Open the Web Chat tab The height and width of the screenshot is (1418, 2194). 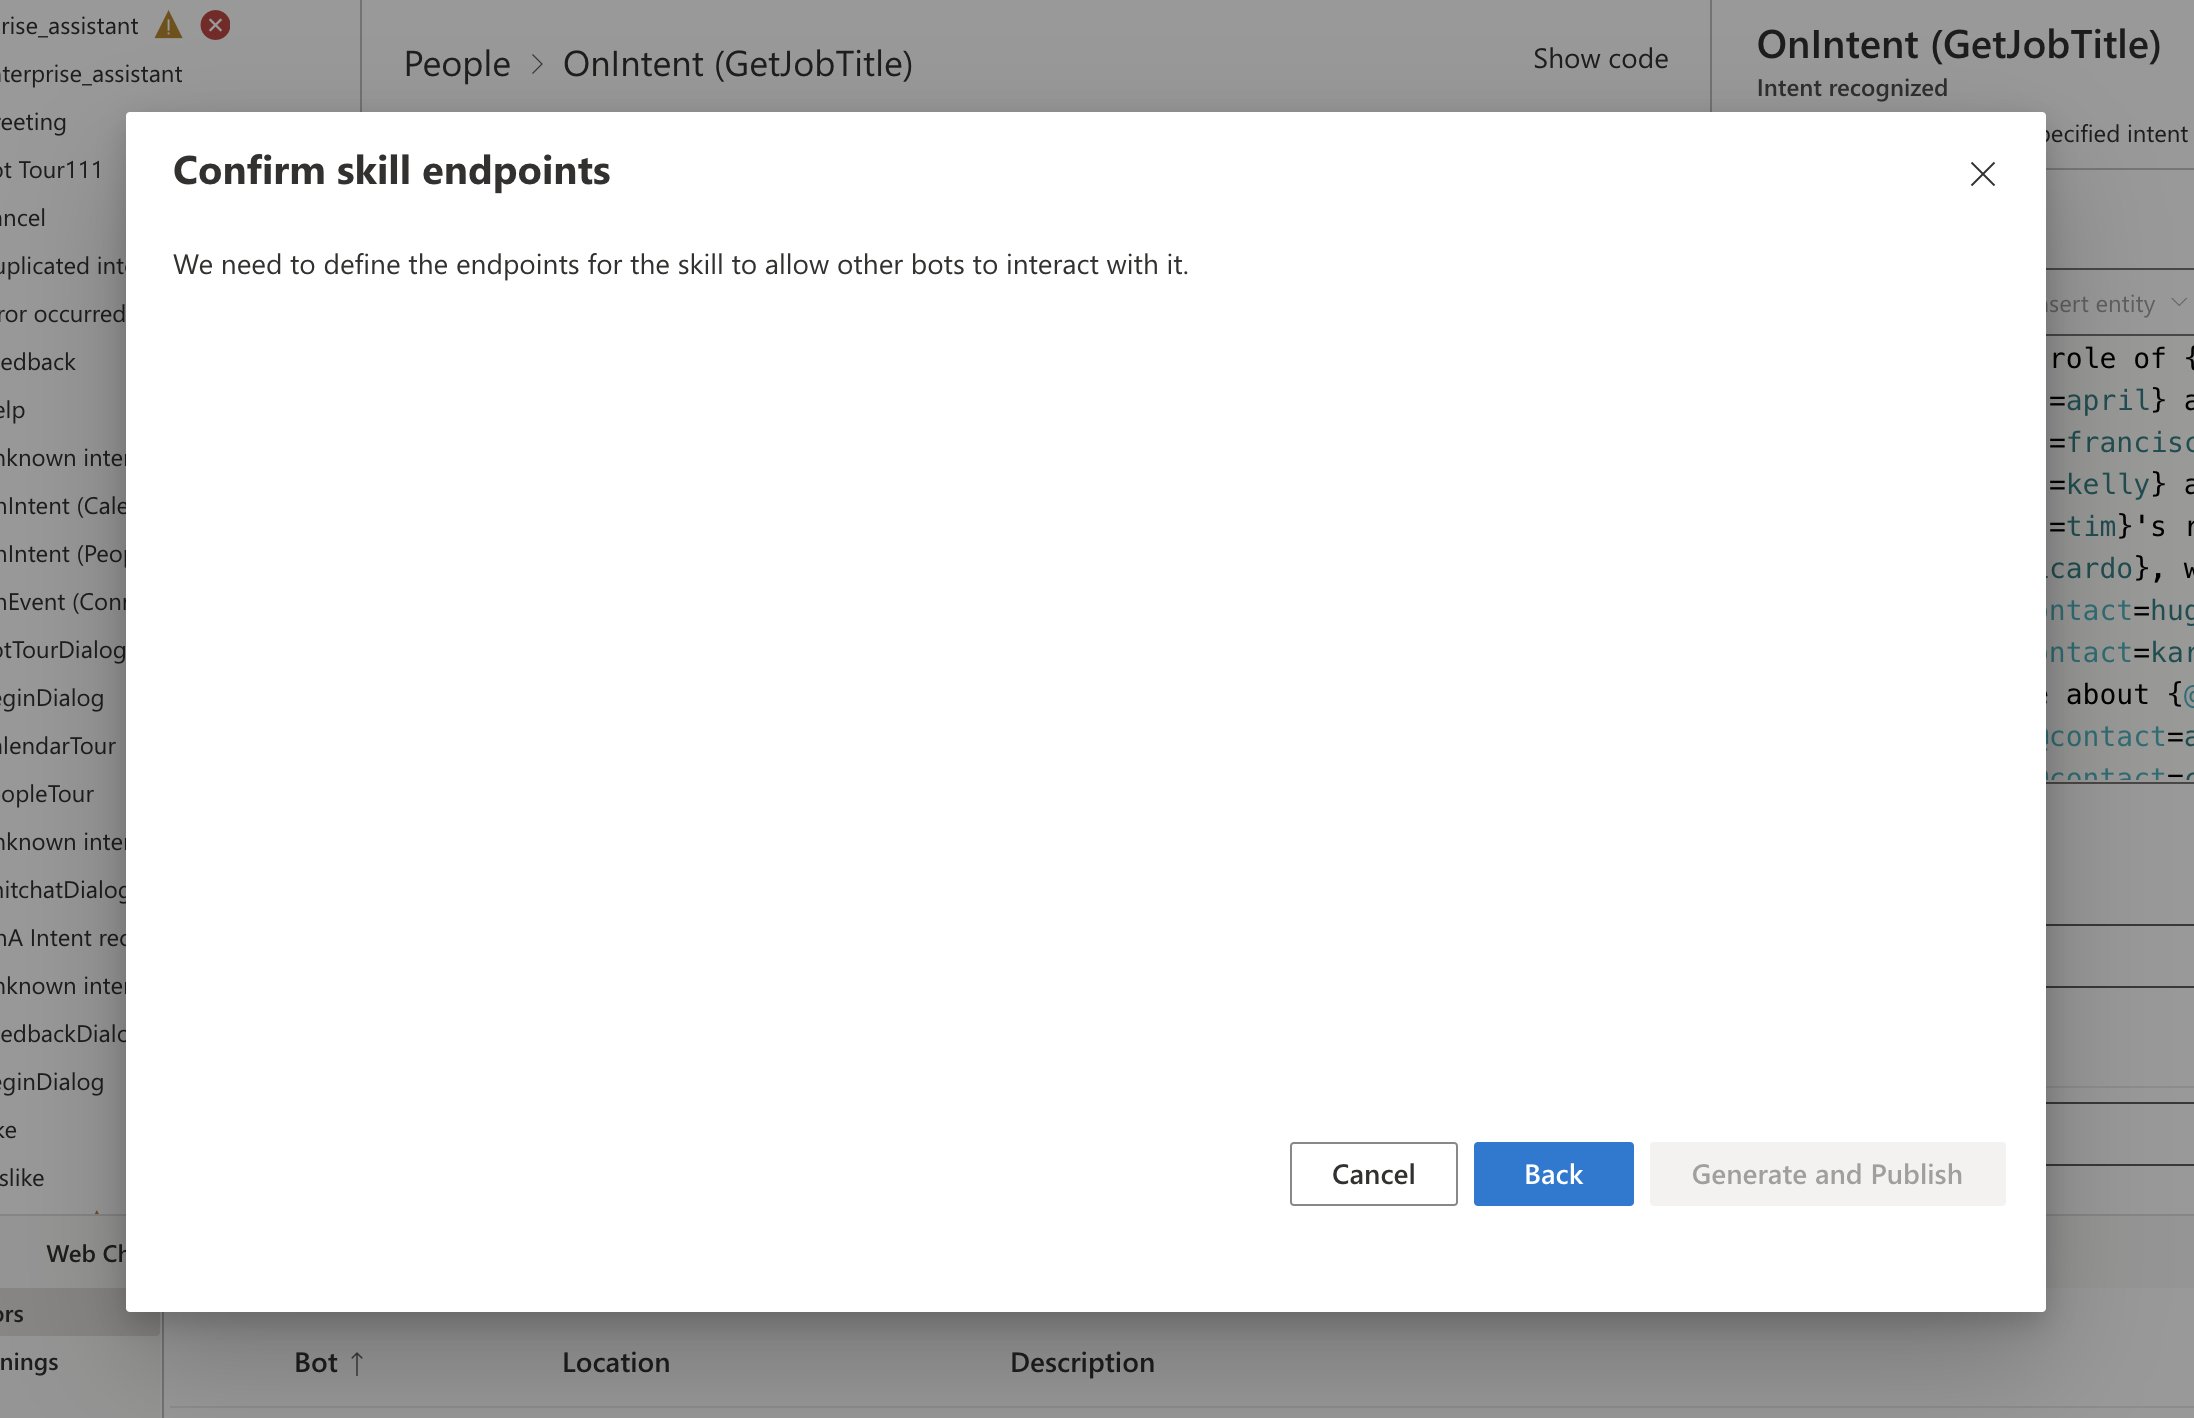click(85, 1254)
